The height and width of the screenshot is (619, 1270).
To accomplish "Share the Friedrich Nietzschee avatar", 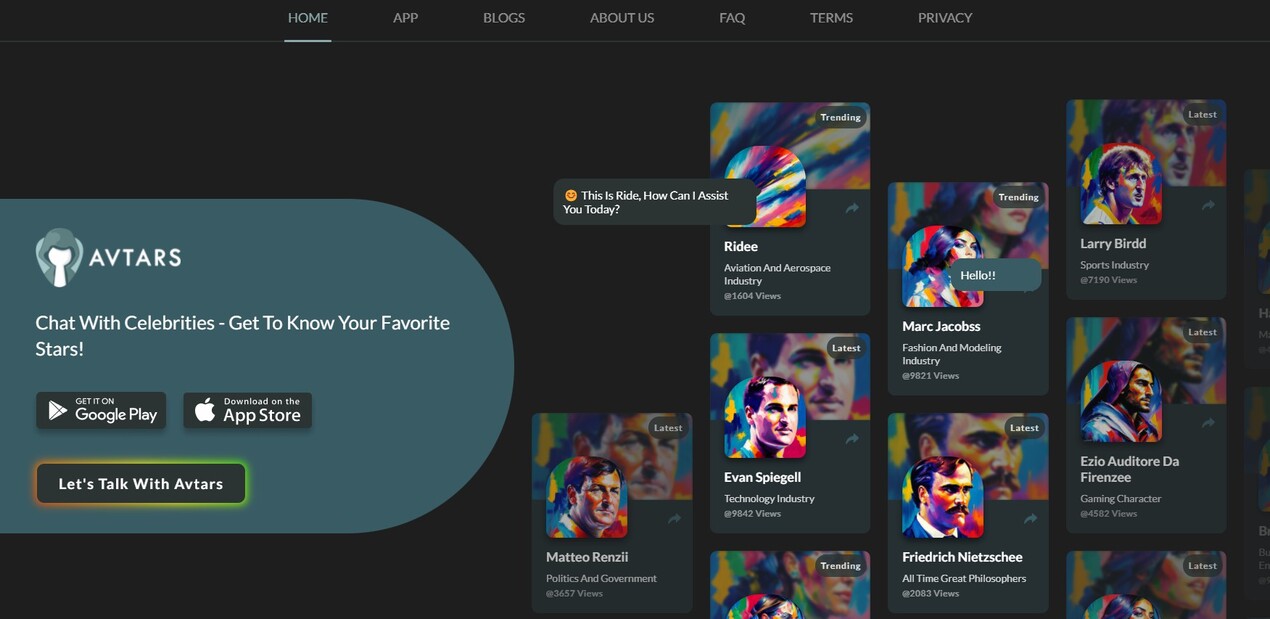I will click(1029, 519).
